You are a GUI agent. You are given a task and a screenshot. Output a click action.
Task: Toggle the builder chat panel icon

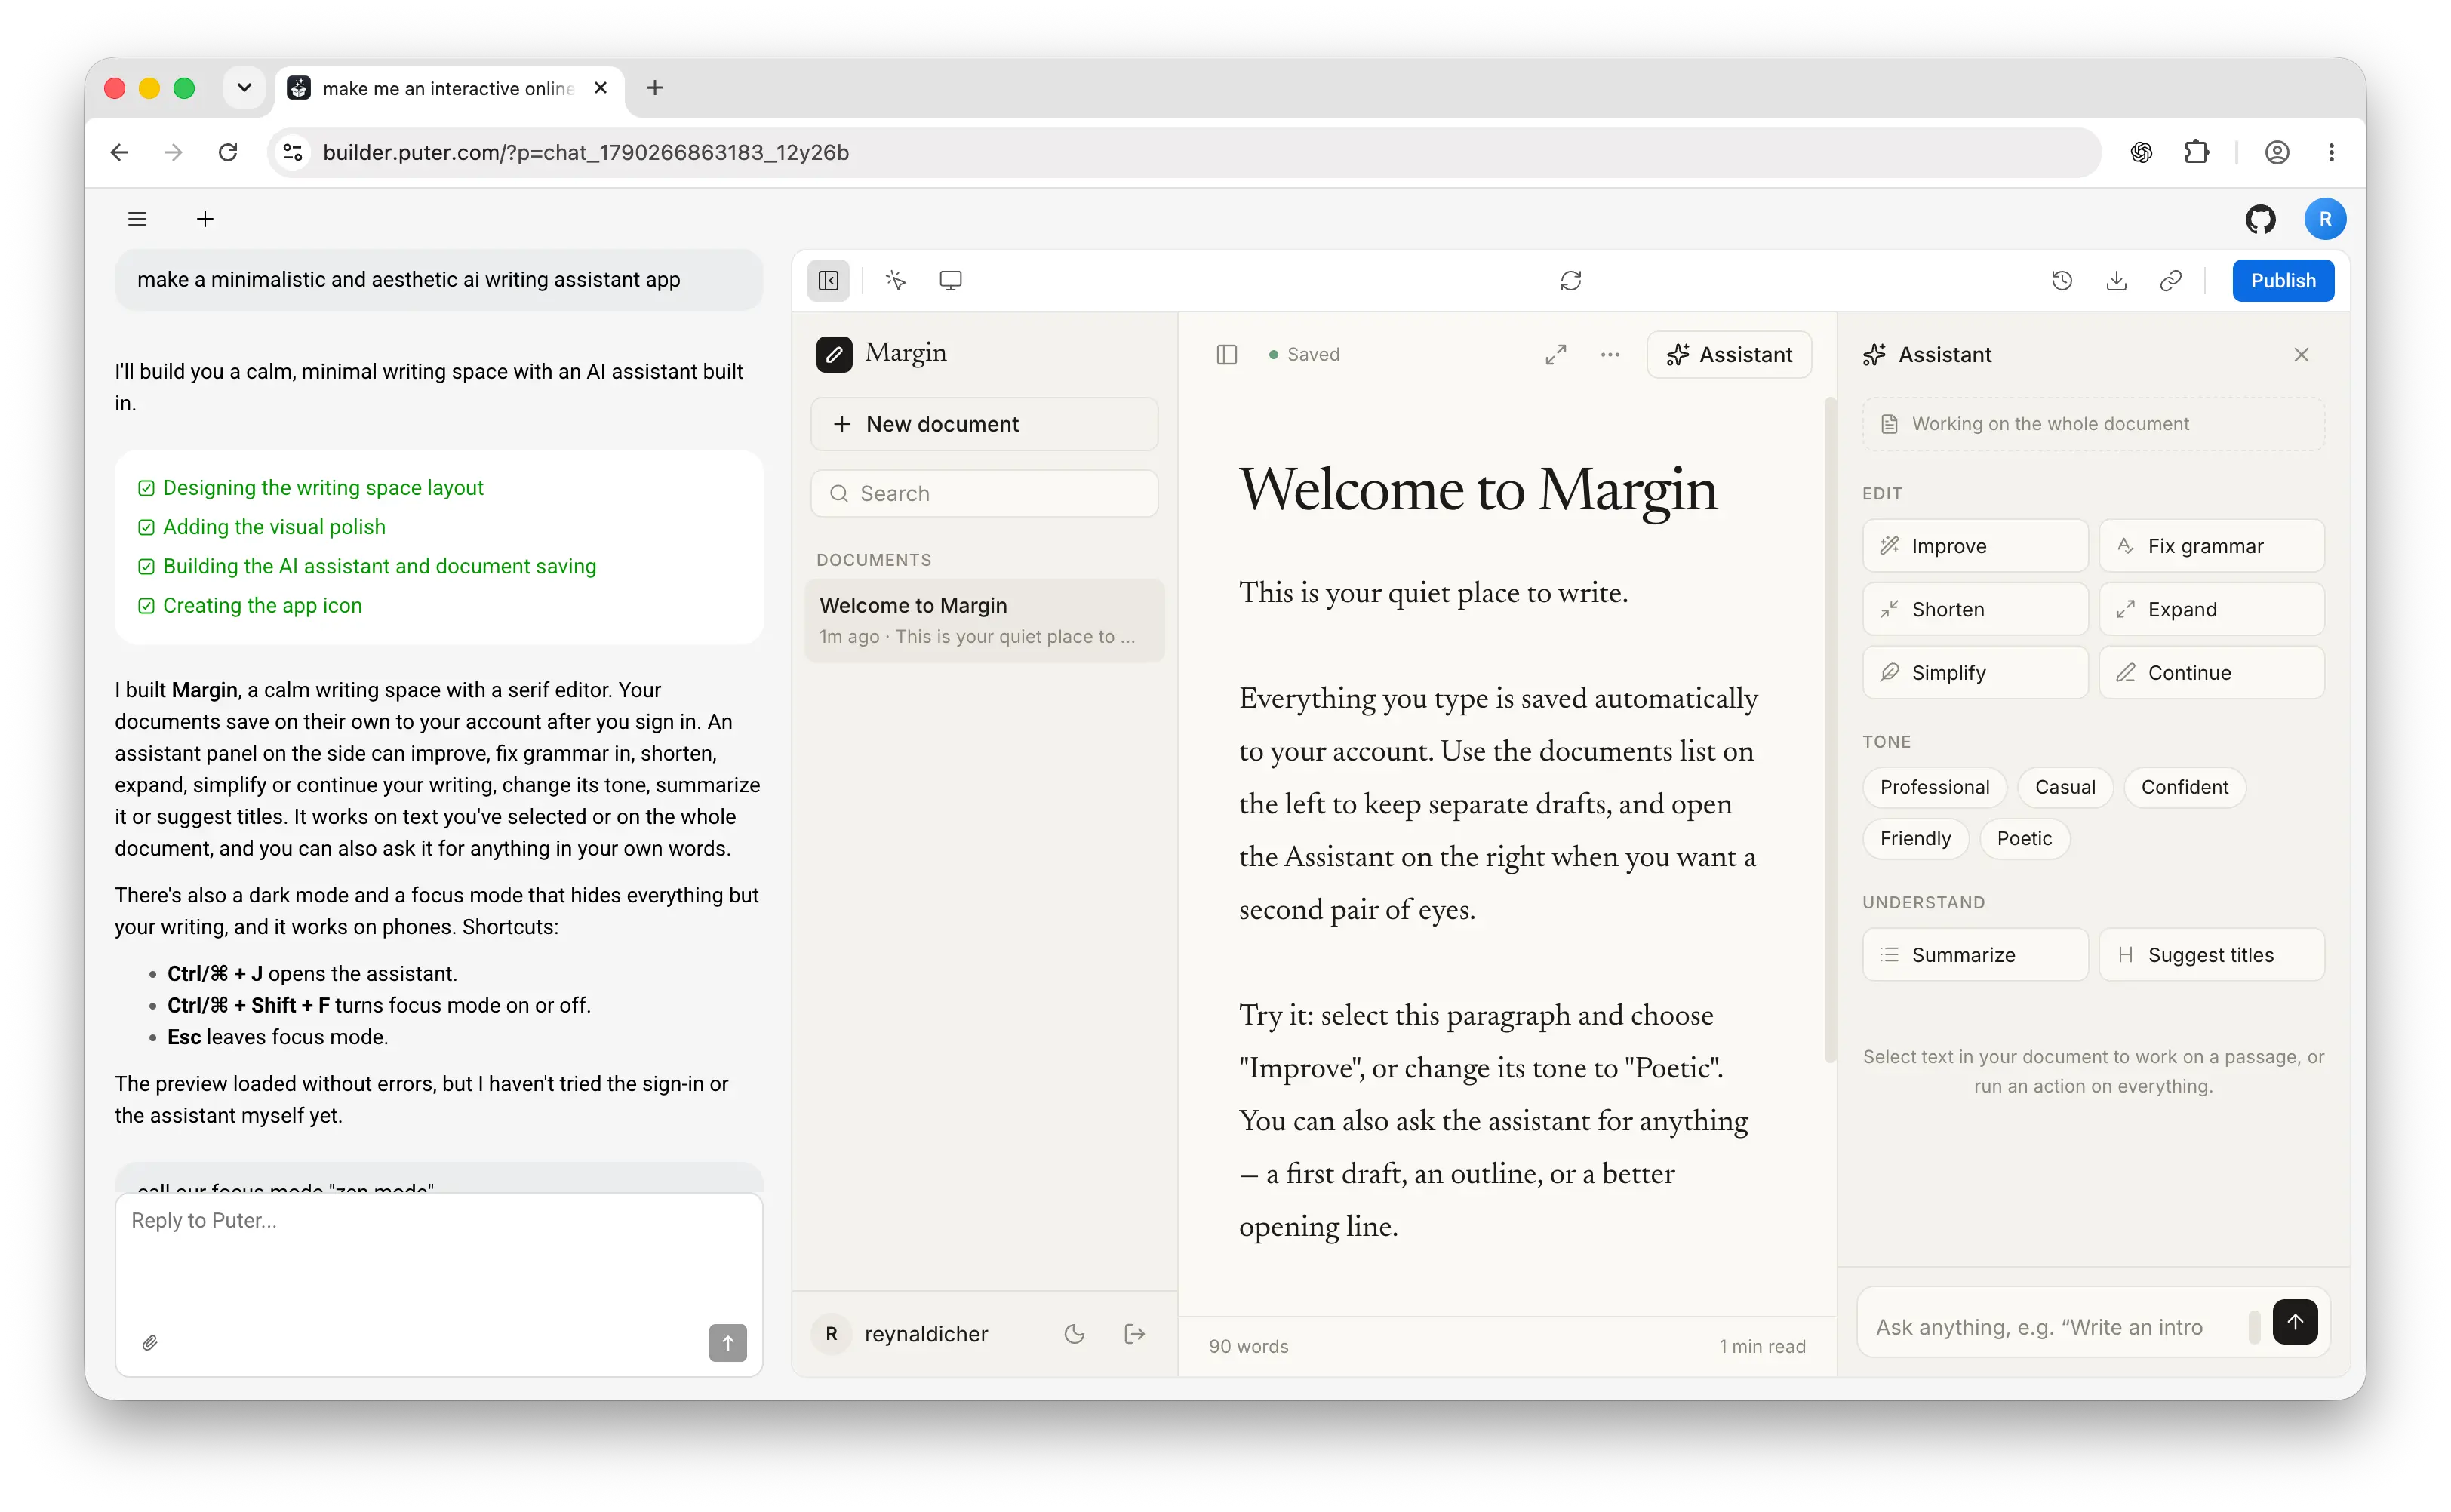(828, 281)
